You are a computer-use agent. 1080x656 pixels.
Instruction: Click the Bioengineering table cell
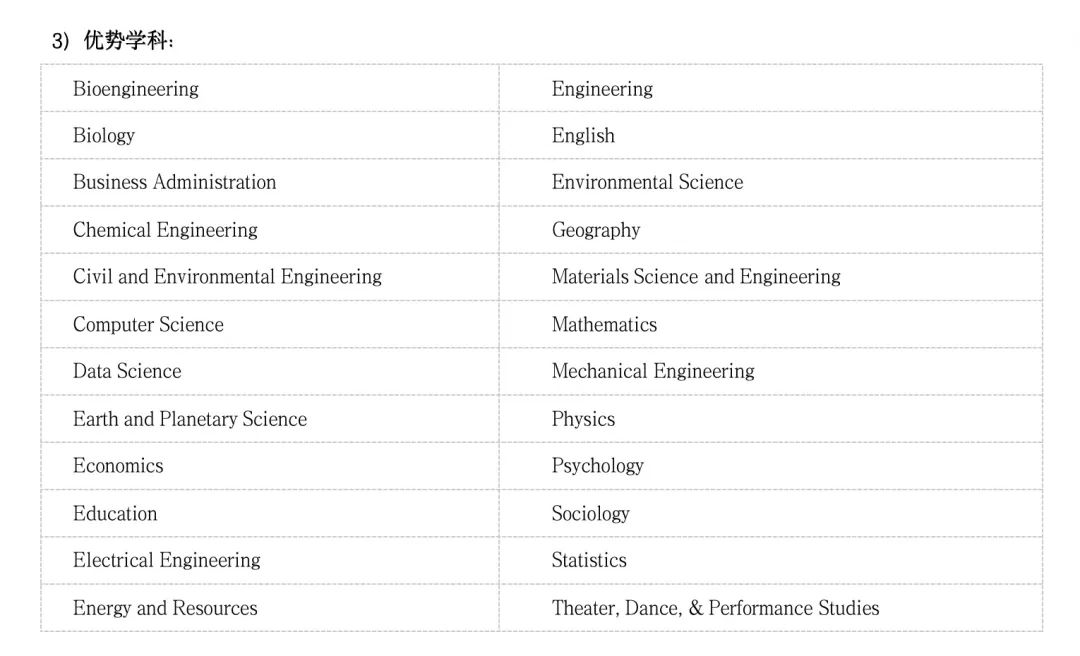click(136, 89)
